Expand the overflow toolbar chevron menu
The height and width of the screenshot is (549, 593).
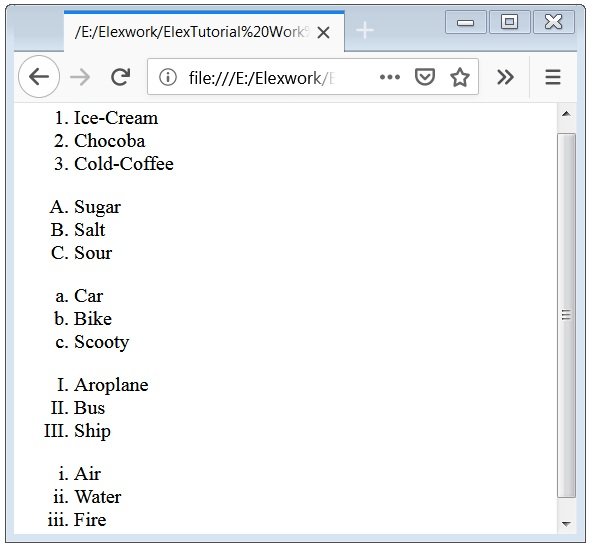pos(505,77)
